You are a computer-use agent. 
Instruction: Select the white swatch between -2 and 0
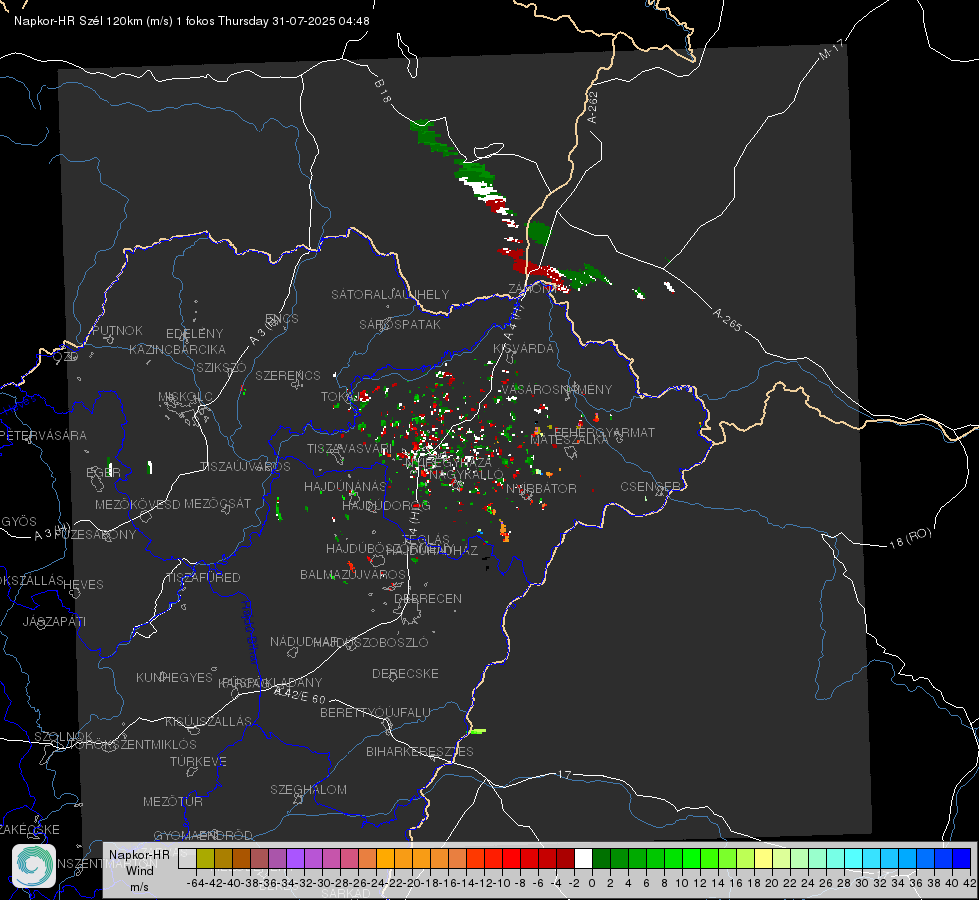tap(583, 858)
